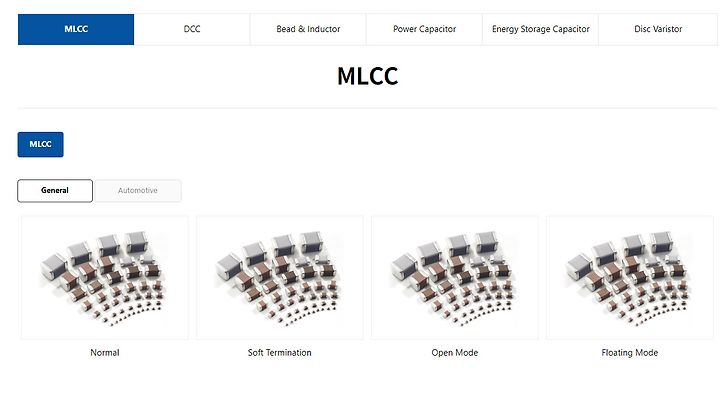The width and height of the screenshot is (720, 411).
Task: Click the largest gray capacitor in Normal image
Action: 54,266
